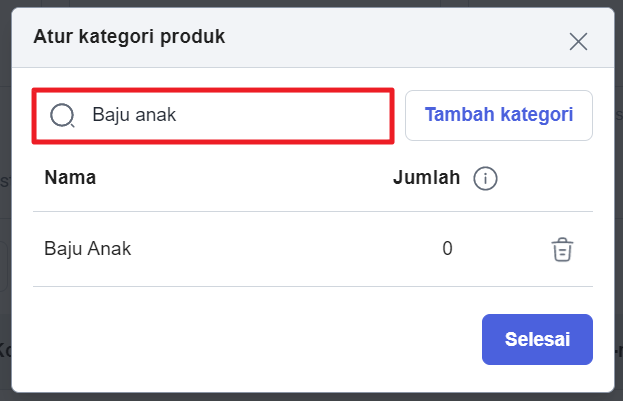623x401 pixels.
Task: Click empty header bar beside the dialog title
Action: click(x=393, y=38)
